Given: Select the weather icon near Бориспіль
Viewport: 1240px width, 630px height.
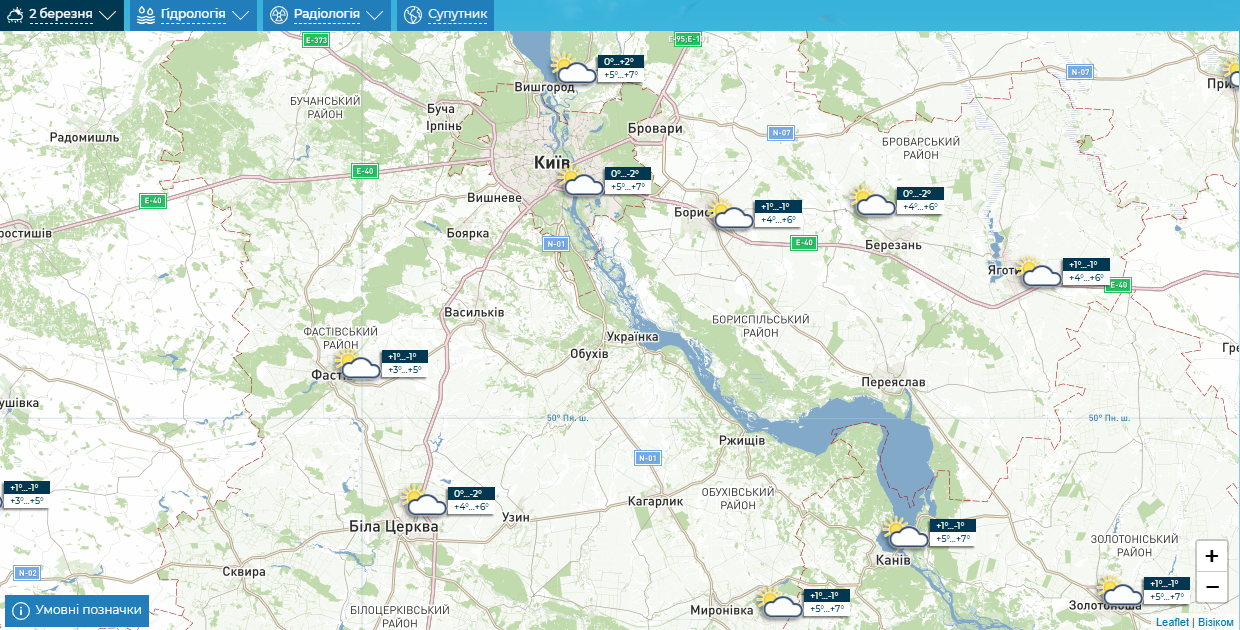Looking at the screenshot, I should click(731, 214).
